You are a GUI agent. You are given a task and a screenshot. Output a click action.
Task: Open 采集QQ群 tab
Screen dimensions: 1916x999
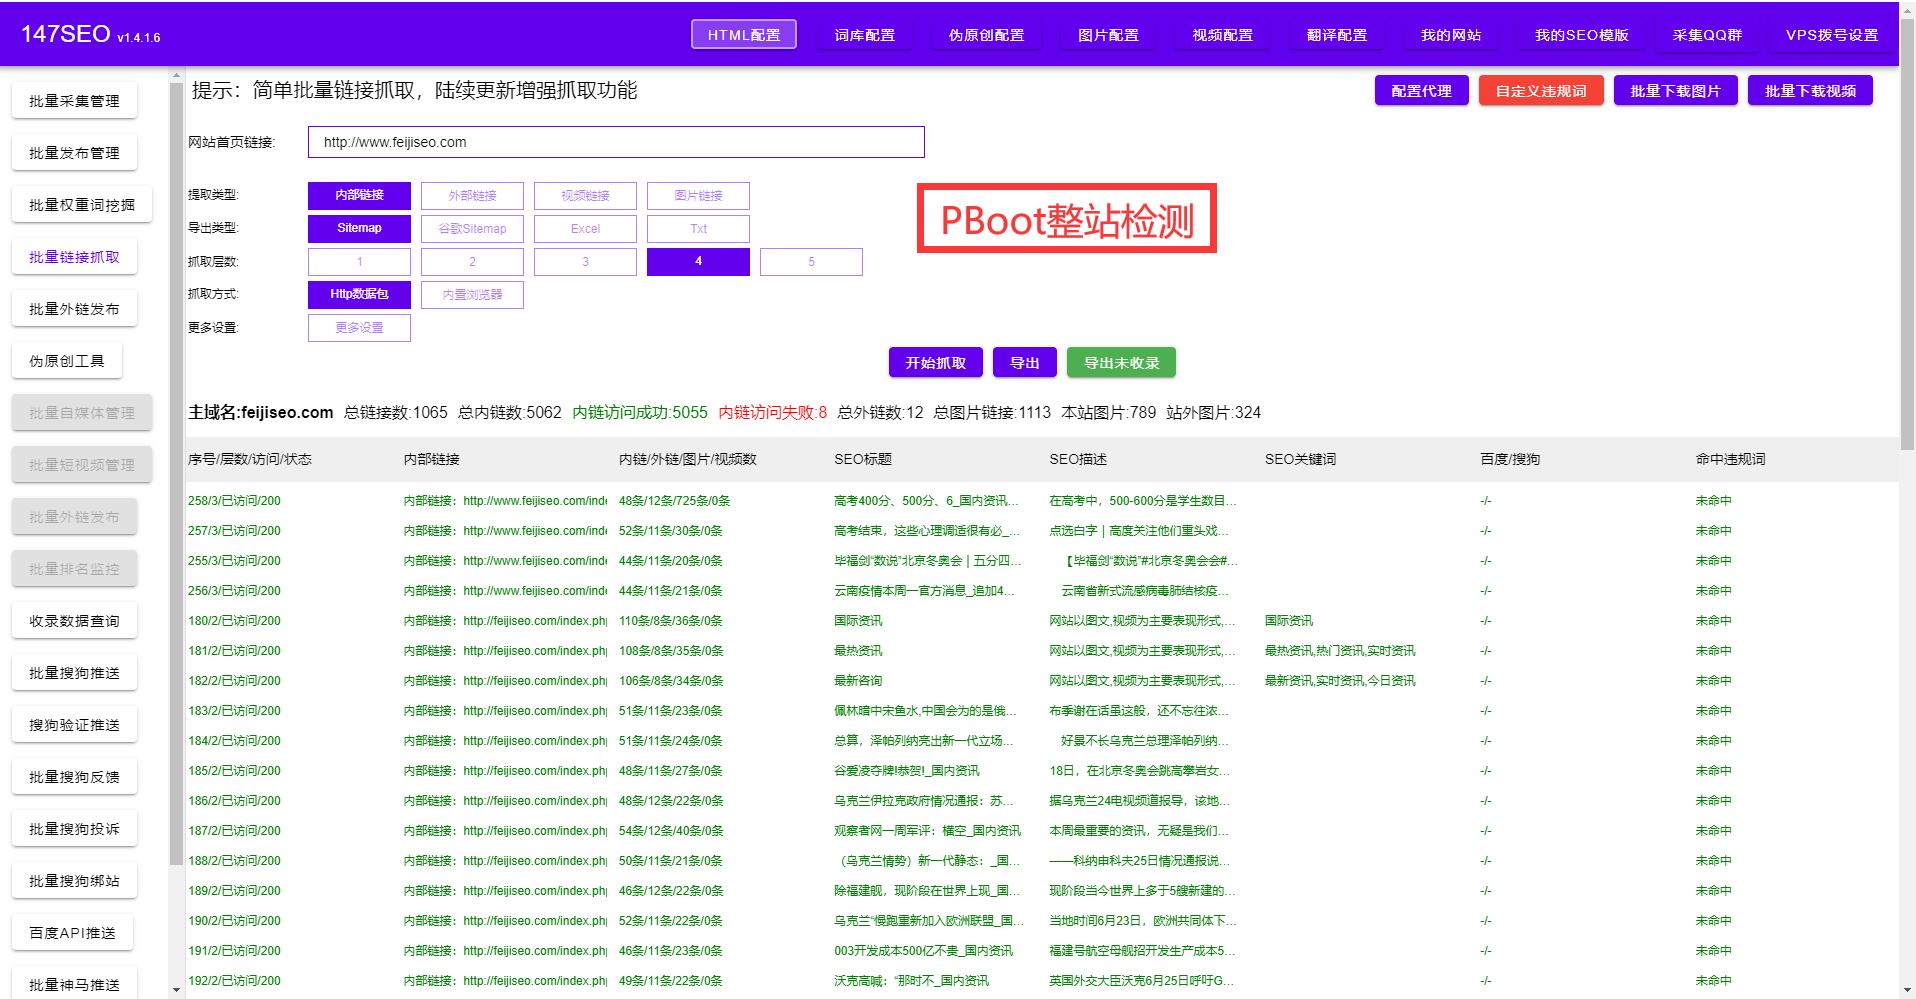tap(1707, 35)
